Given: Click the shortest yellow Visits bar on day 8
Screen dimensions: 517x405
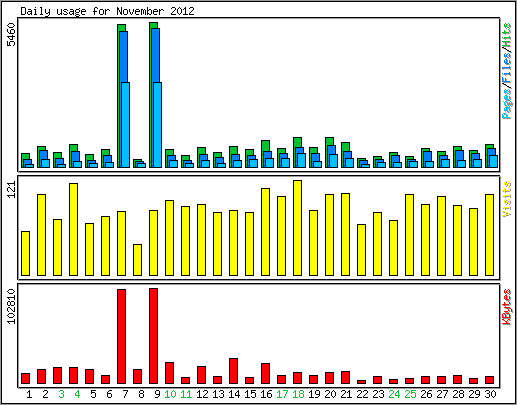Looking at the screenshot, I should 138,260.
